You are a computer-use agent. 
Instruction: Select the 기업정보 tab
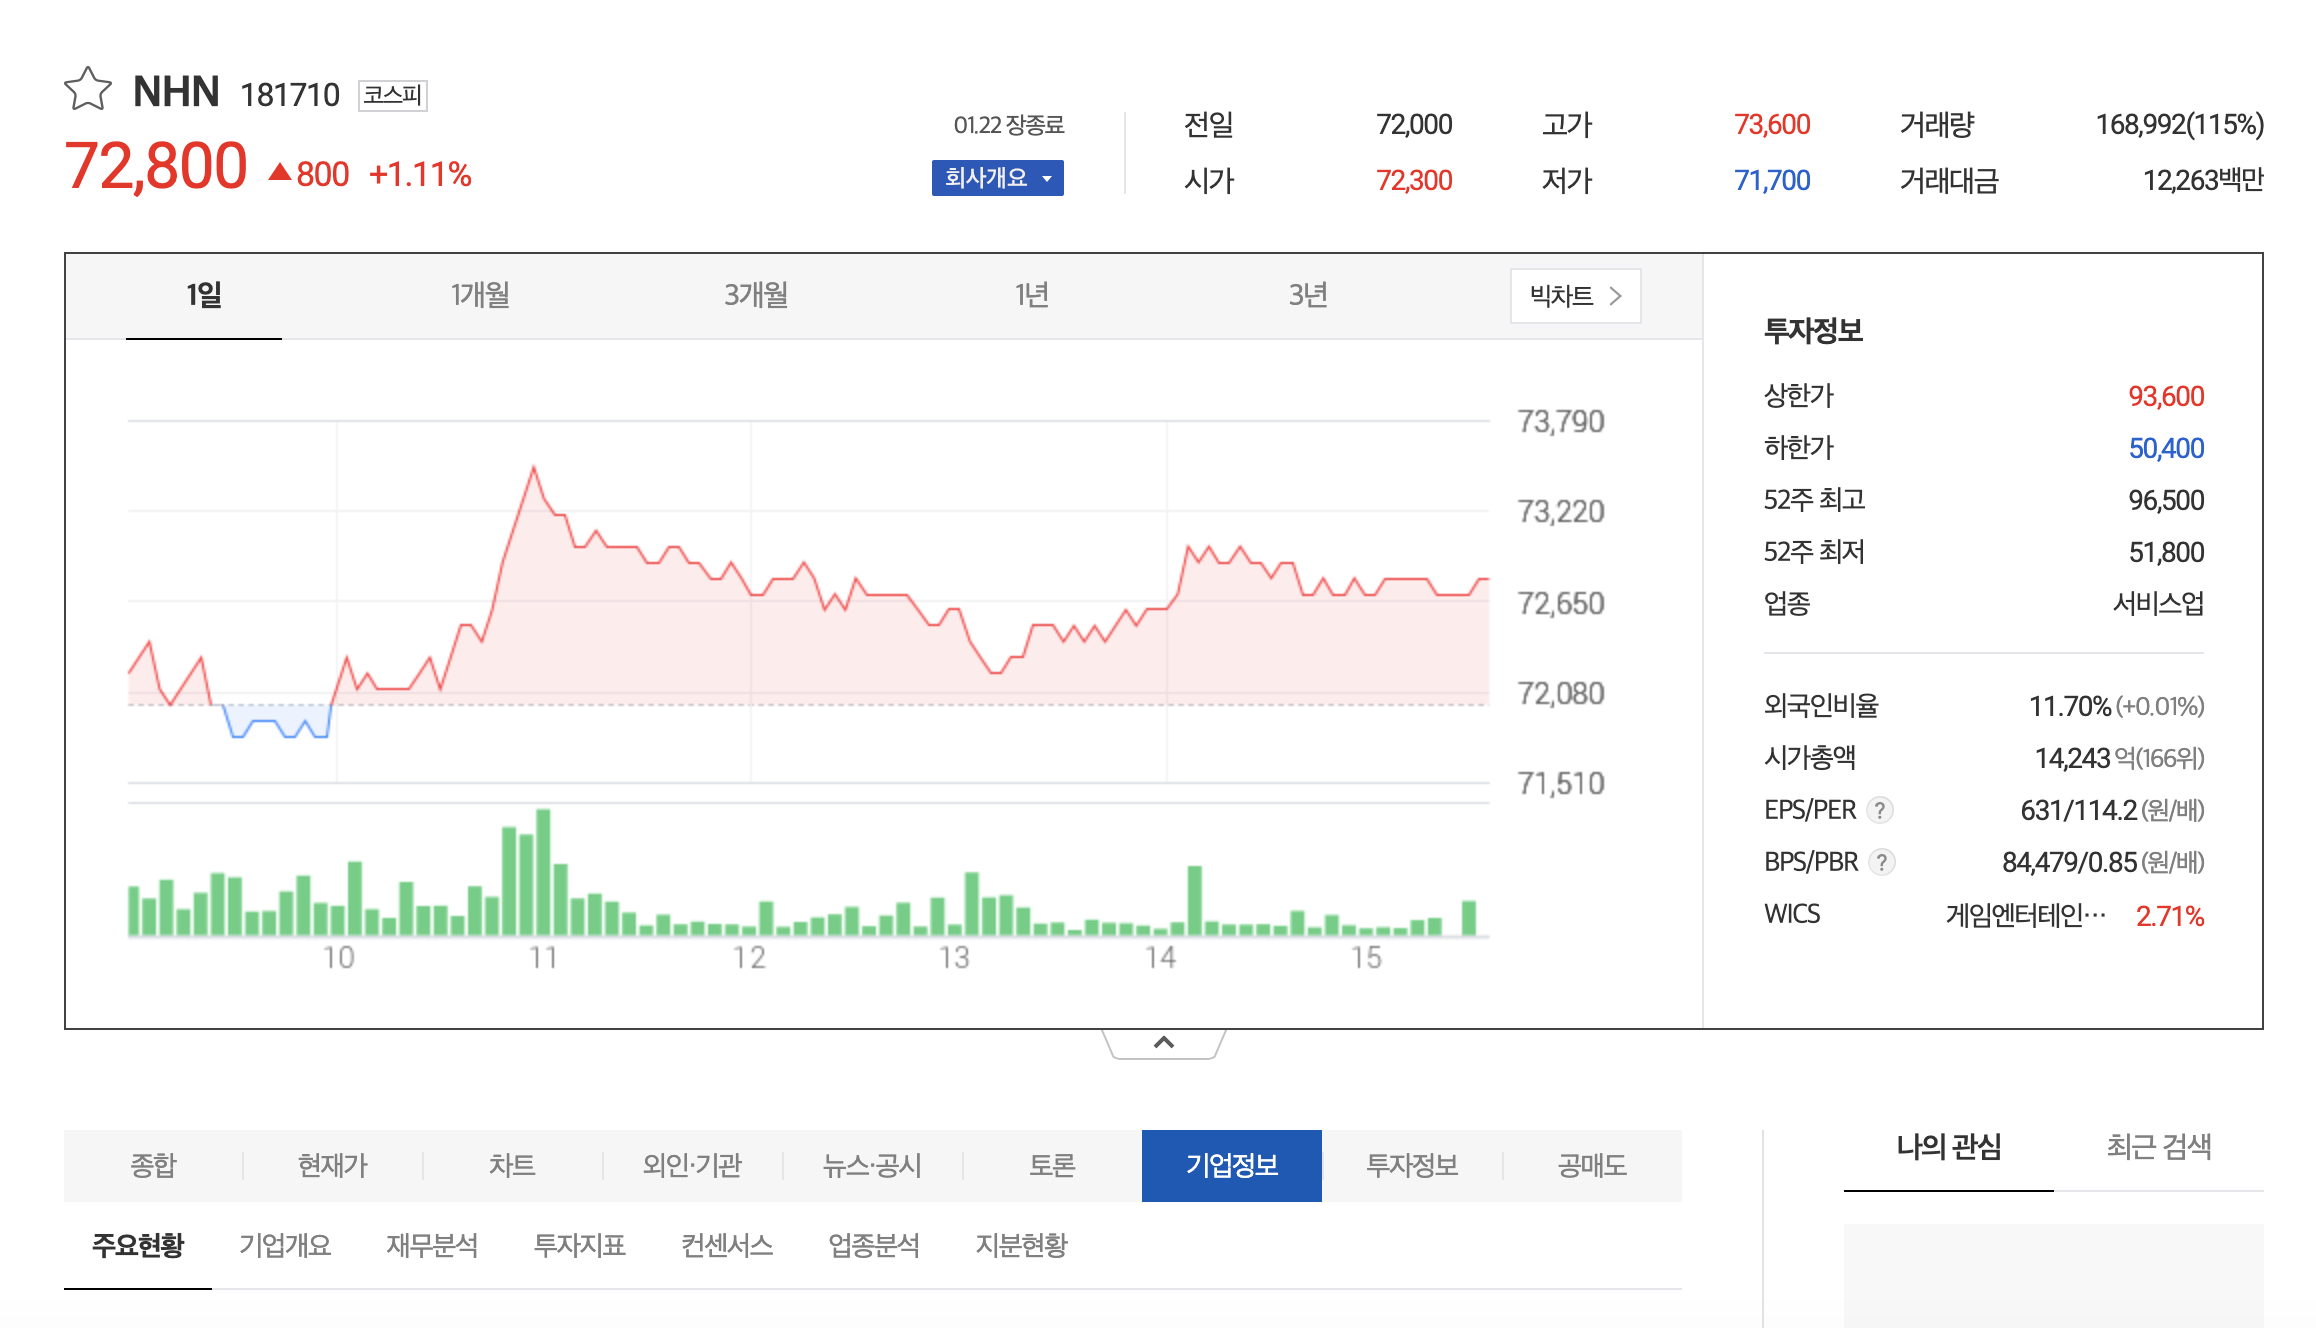pyautogui.click(x=1232, y=1165)
